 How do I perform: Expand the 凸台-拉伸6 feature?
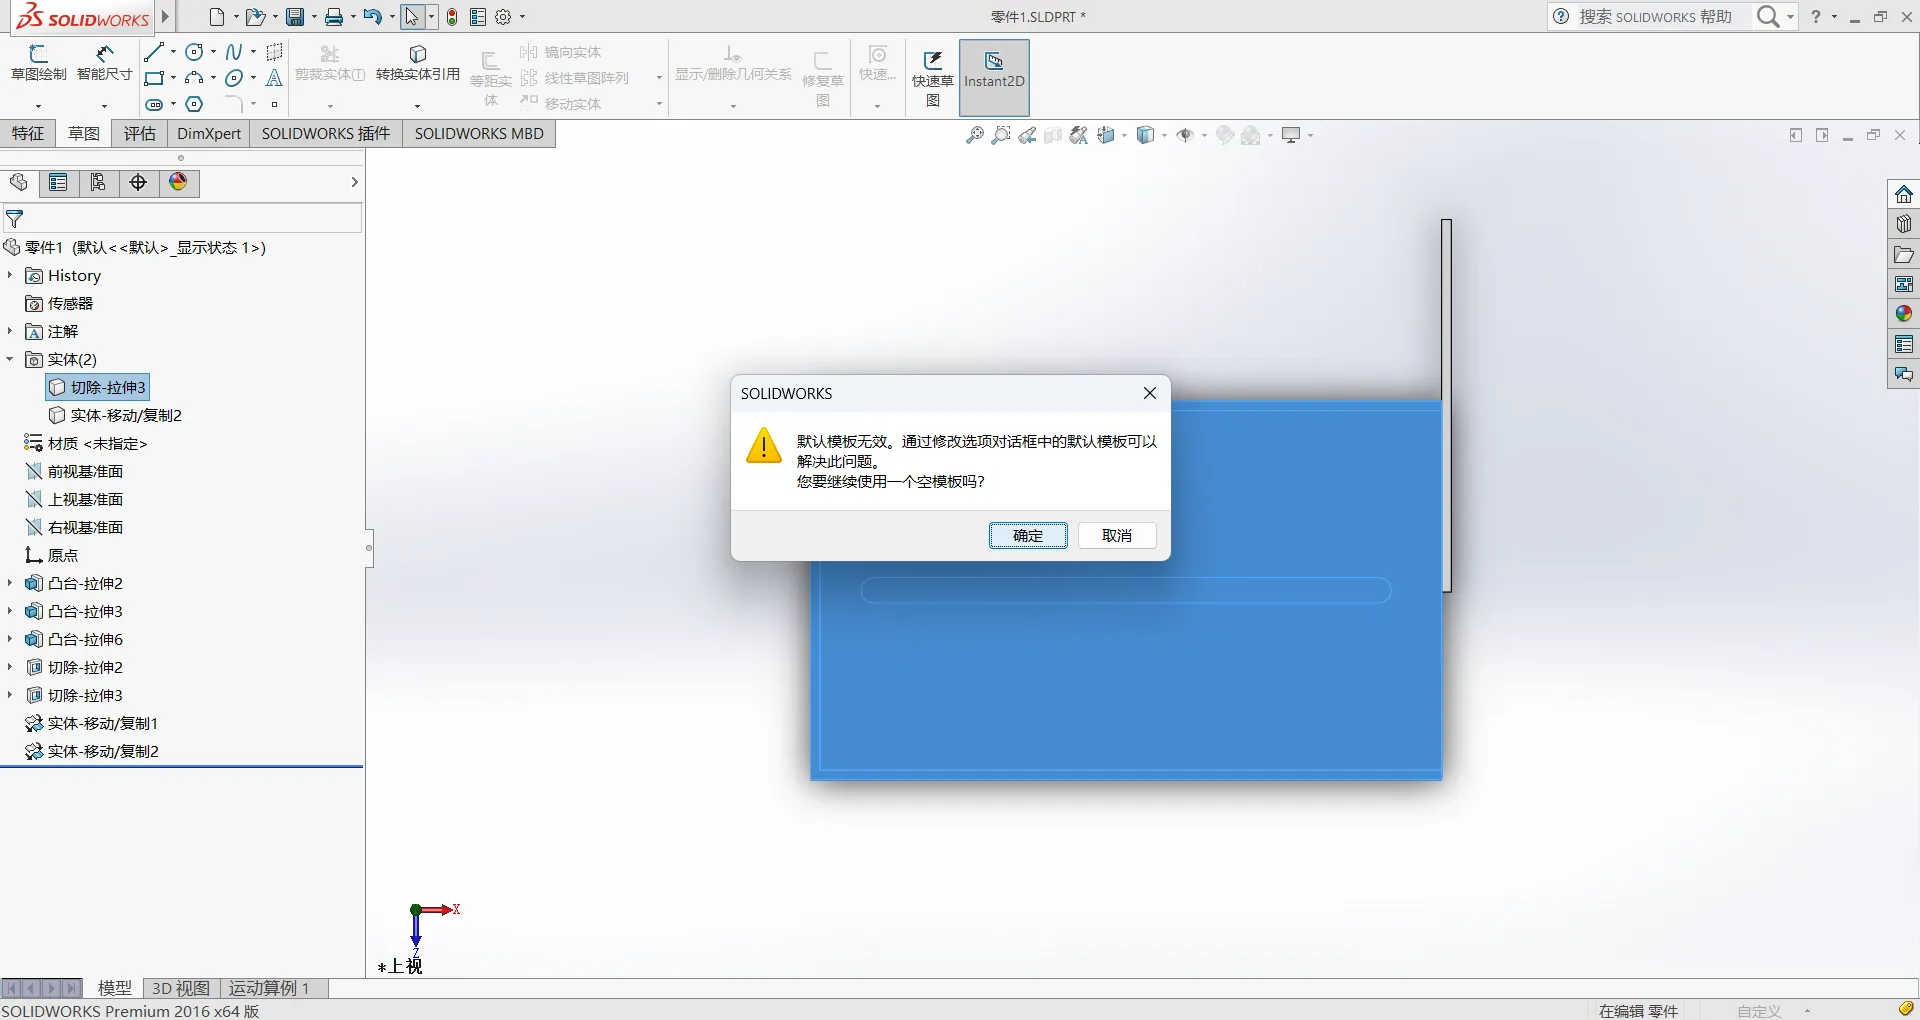10,639
